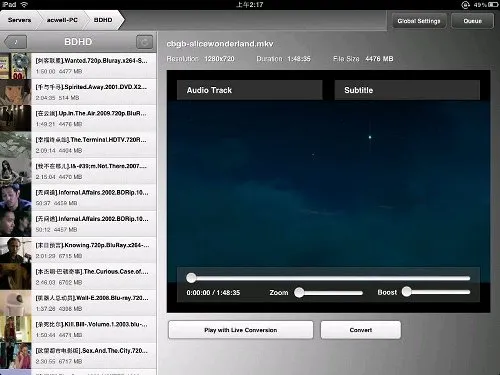Click the Zoom slider handle
This screenshot has width=500, height=375.
point(299,292)
